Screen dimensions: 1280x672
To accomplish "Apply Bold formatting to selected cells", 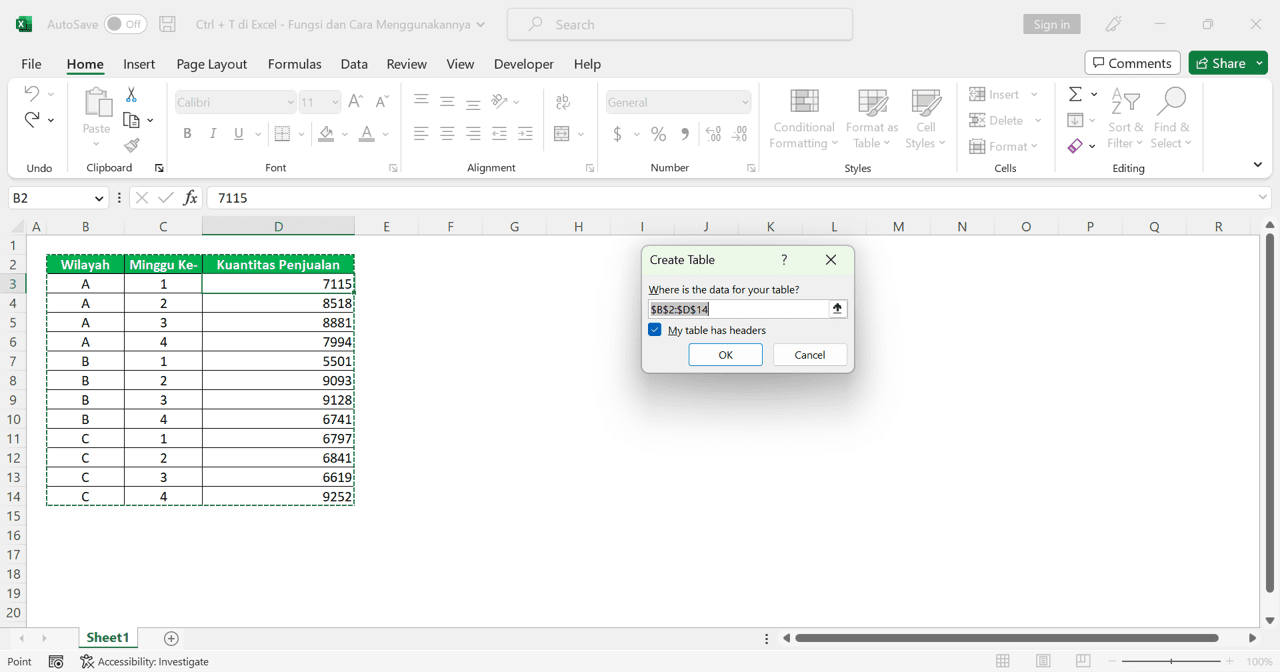I will click(x=187, y=133).
